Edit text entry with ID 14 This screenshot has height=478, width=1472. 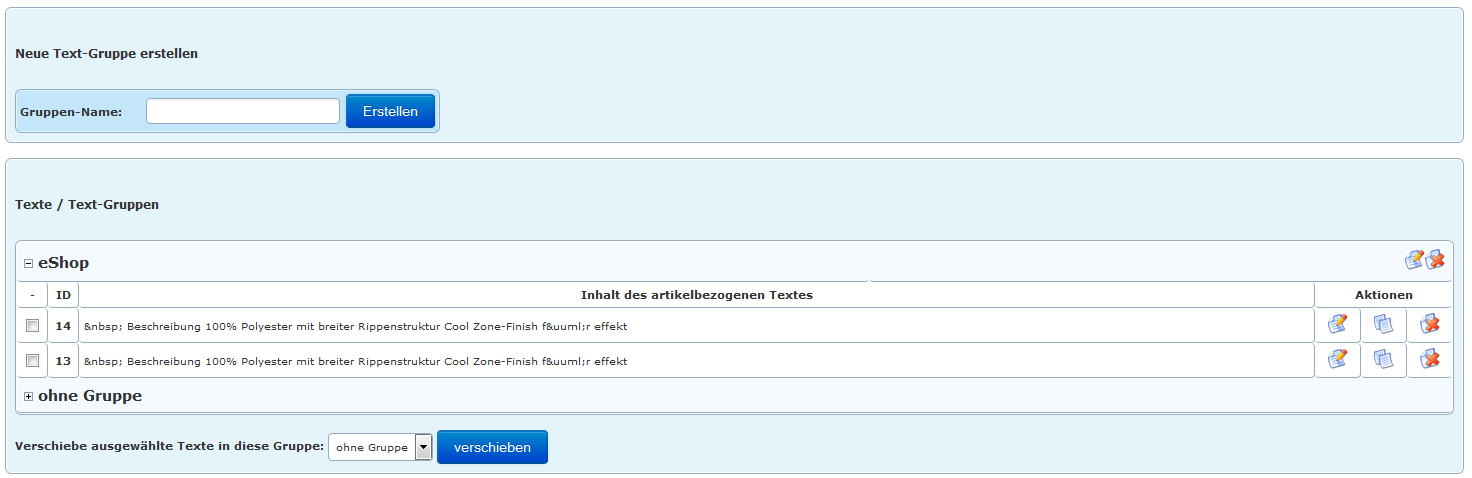pos(1337,325)
